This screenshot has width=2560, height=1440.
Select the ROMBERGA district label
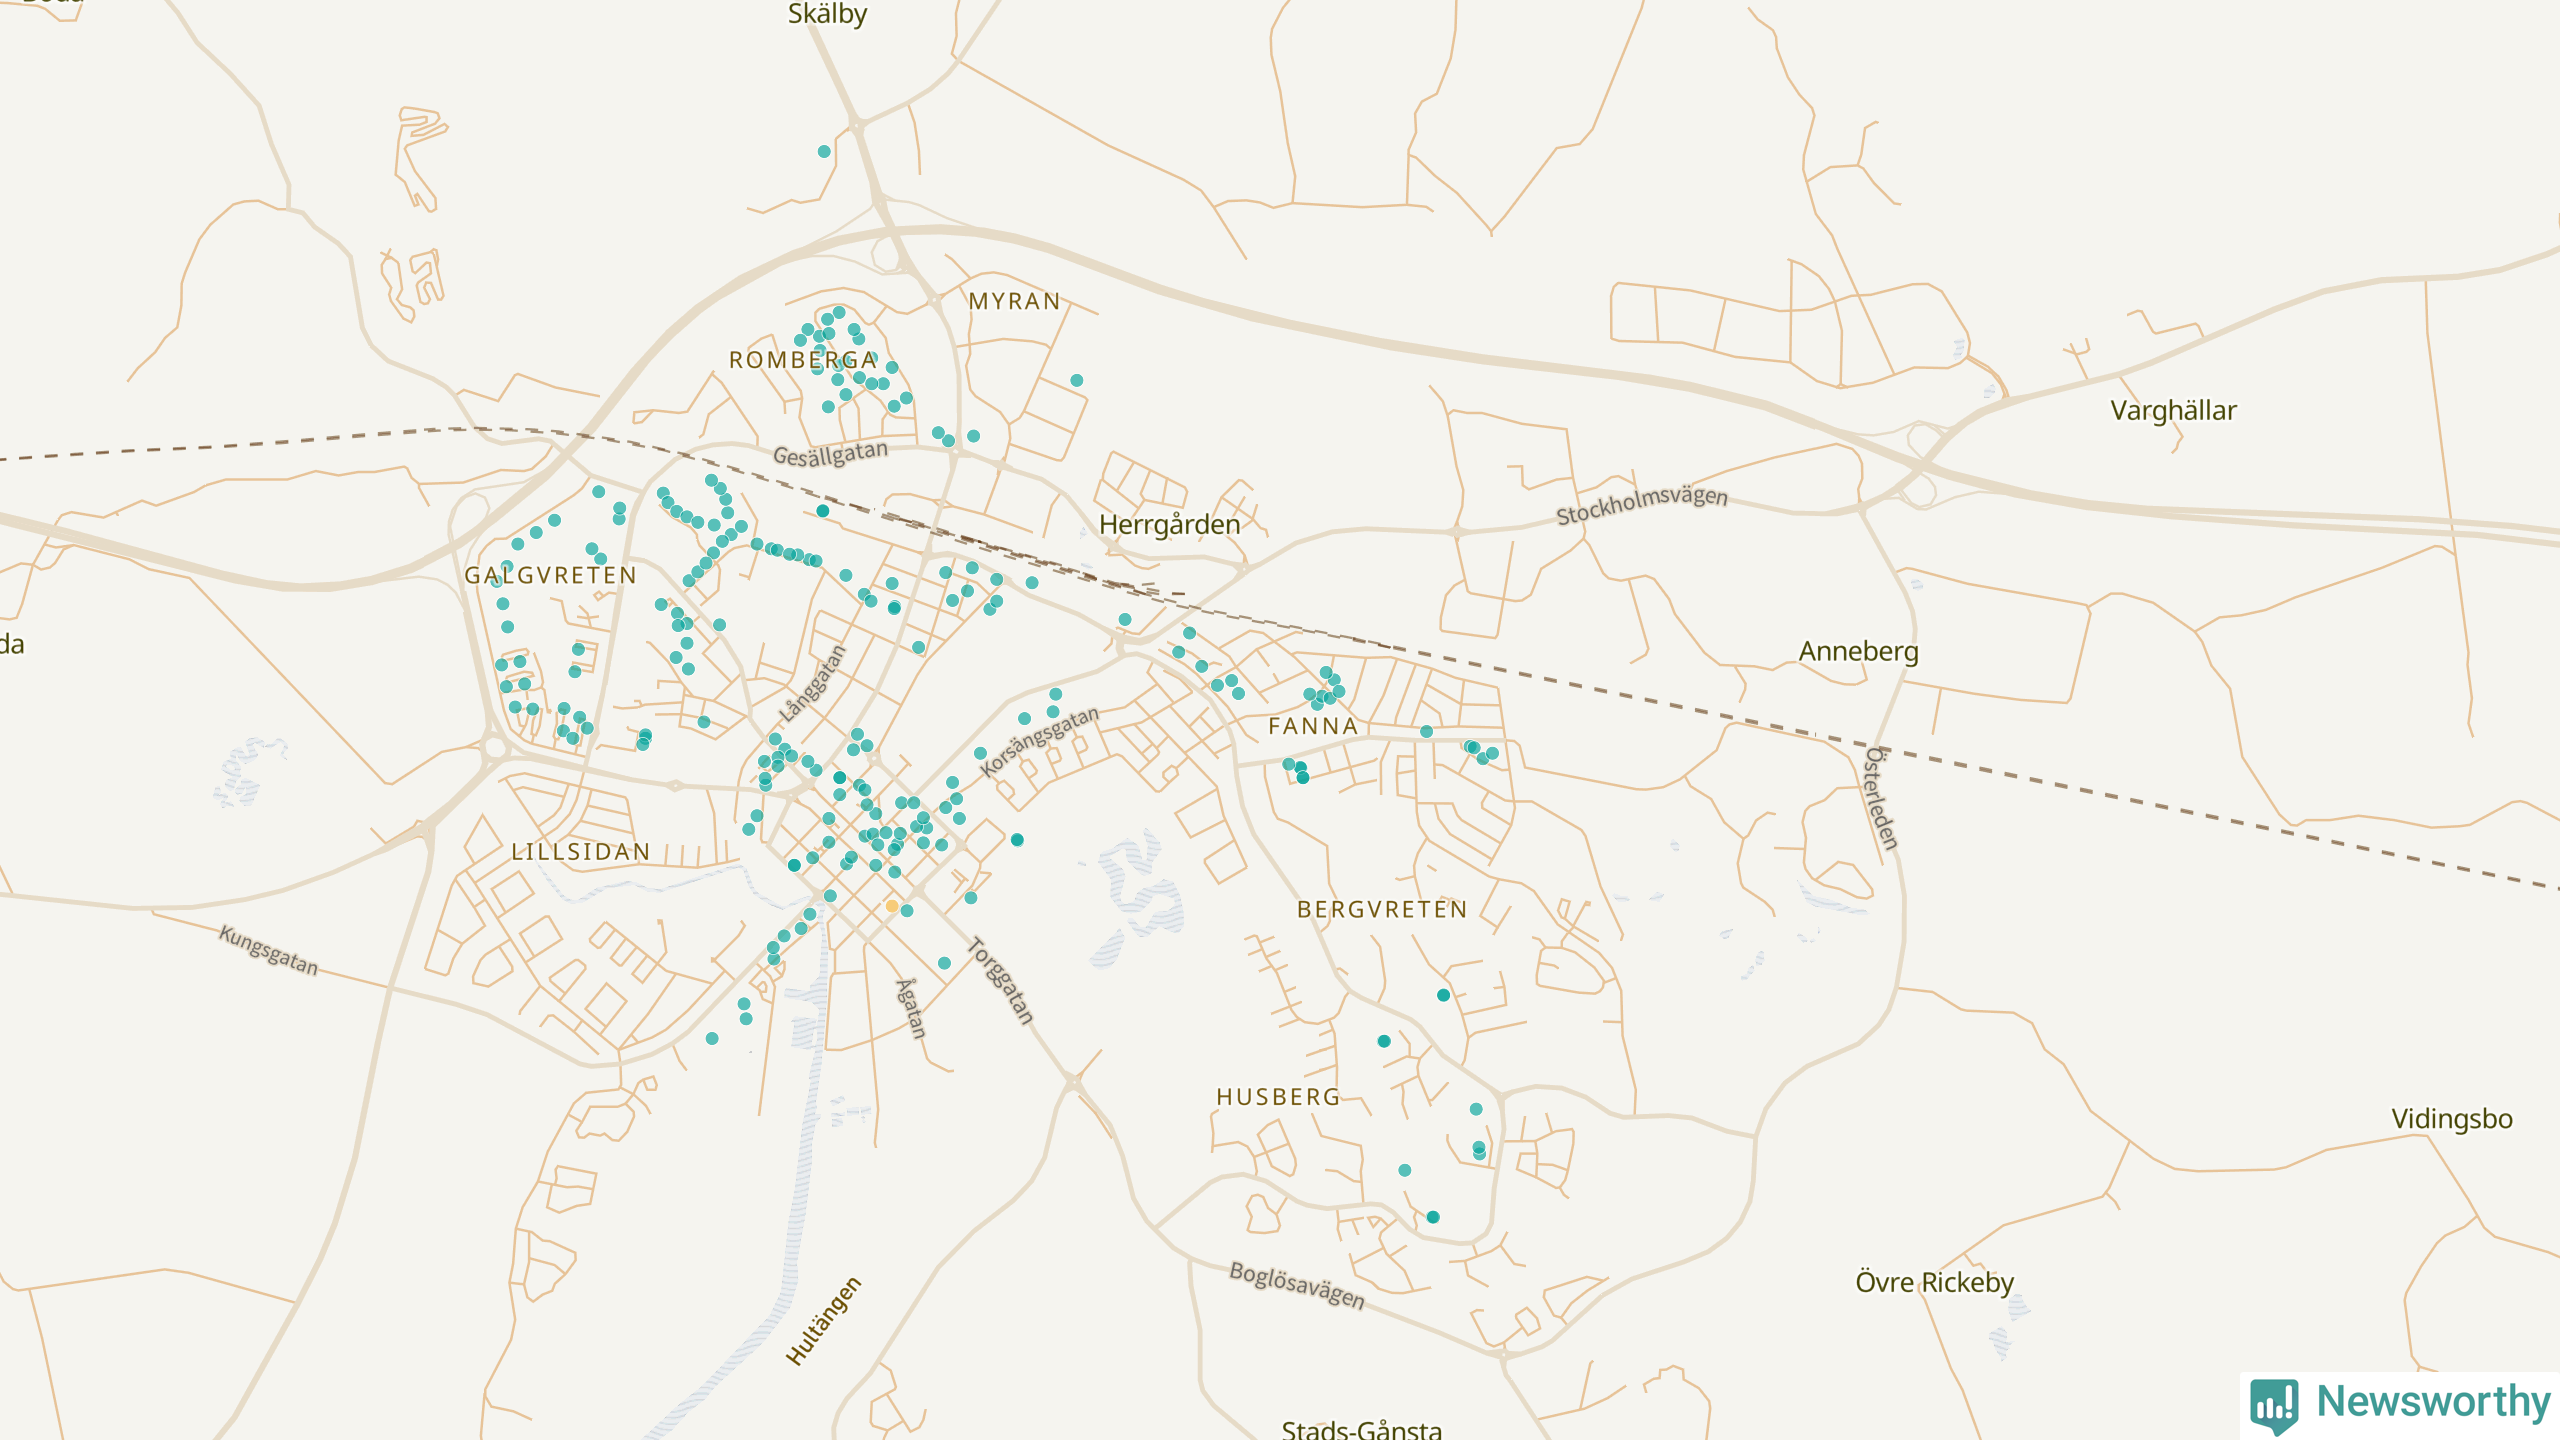[803, 360]
